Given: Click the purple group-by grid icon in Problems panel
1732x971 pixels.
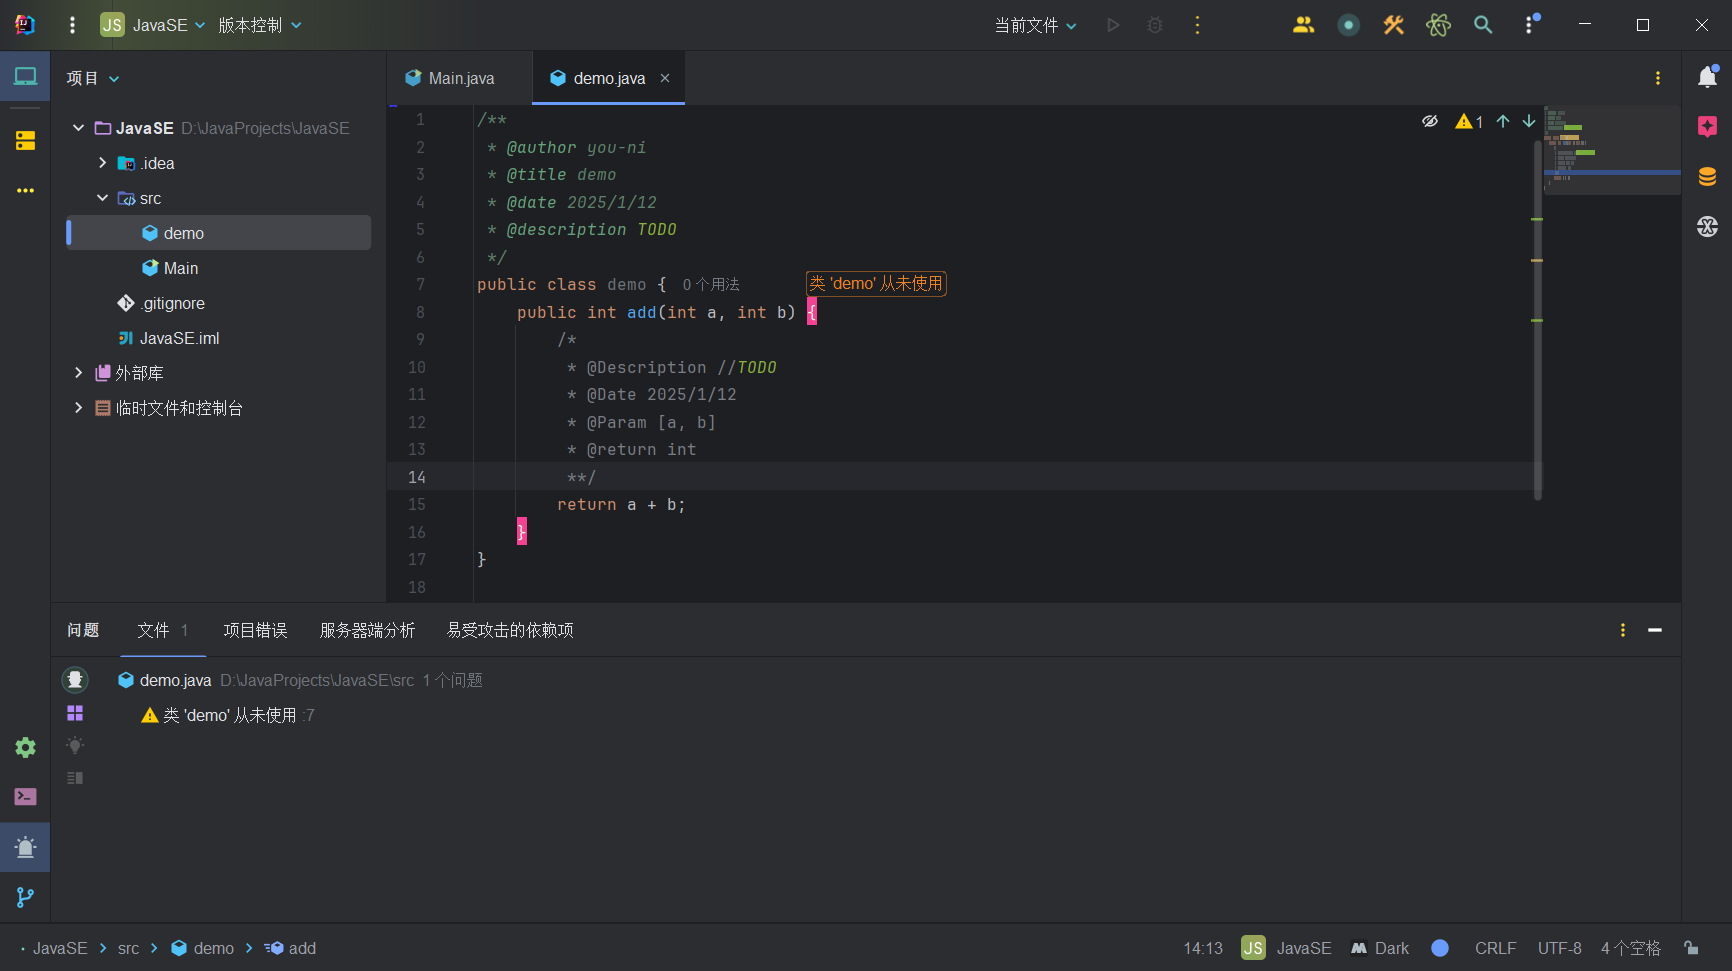Looking at the screenshot, I should [75, 713].
